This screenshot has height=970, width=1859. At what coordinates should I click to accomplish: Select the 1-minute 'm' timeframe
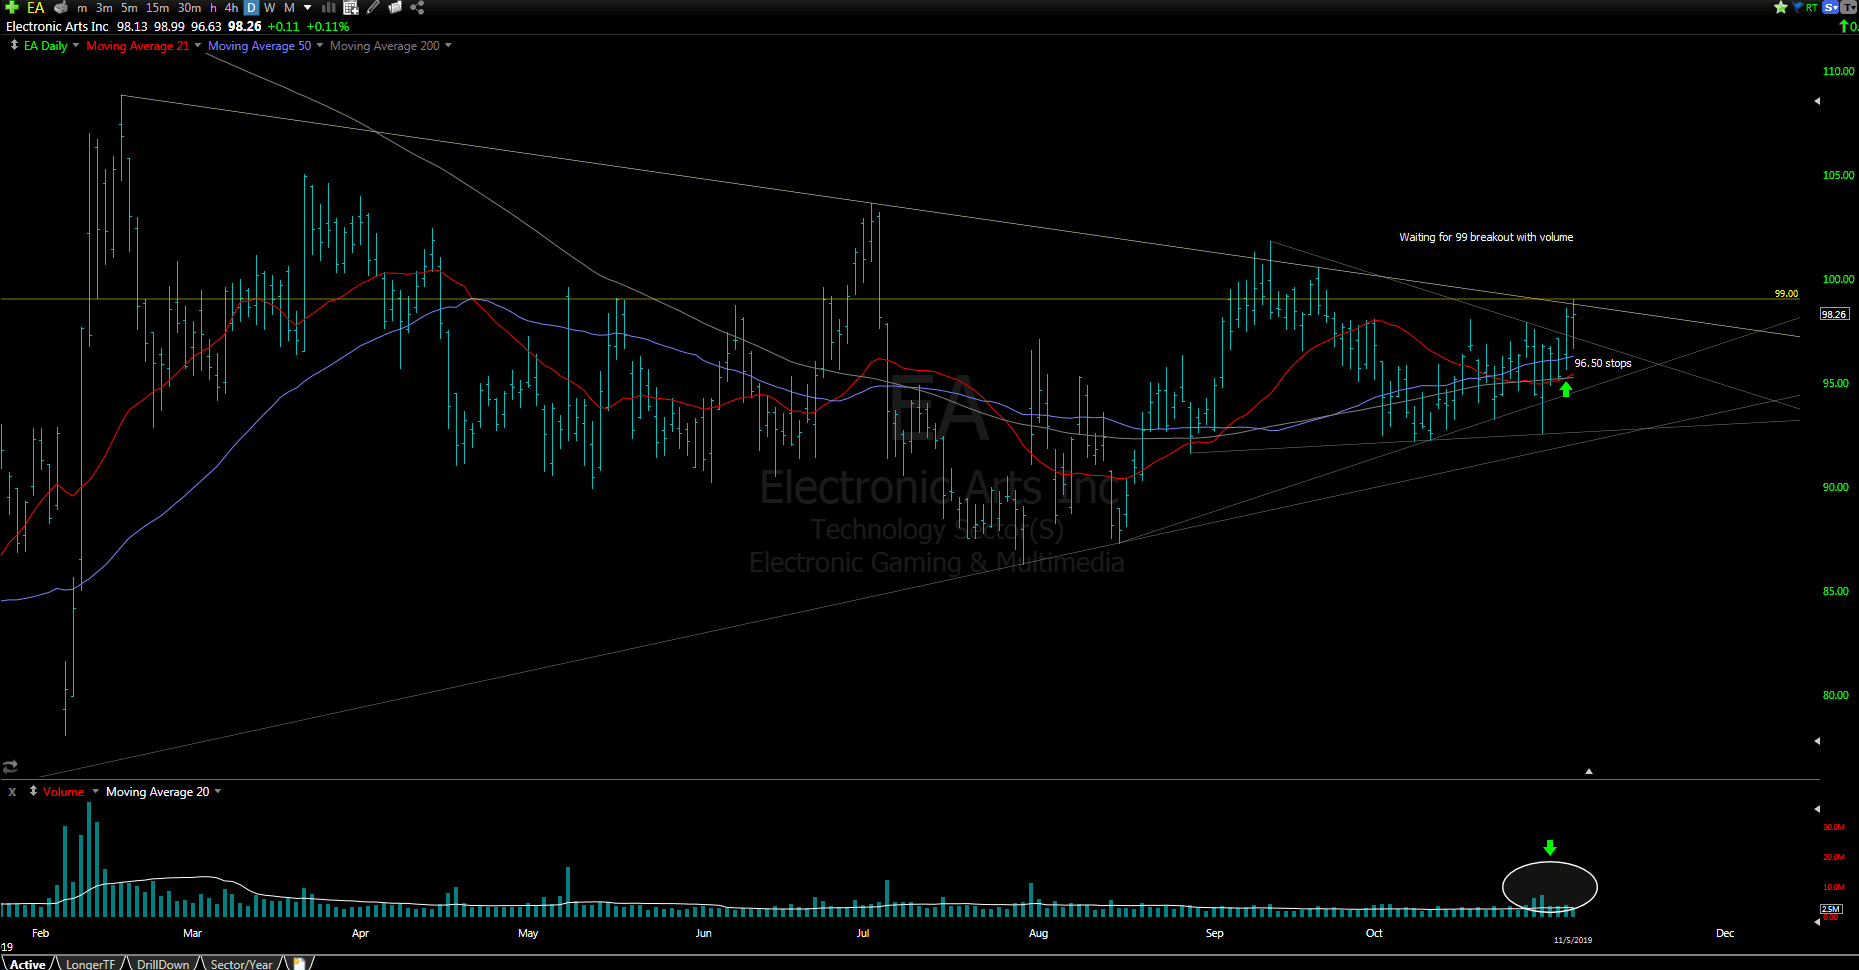[82, 7]
